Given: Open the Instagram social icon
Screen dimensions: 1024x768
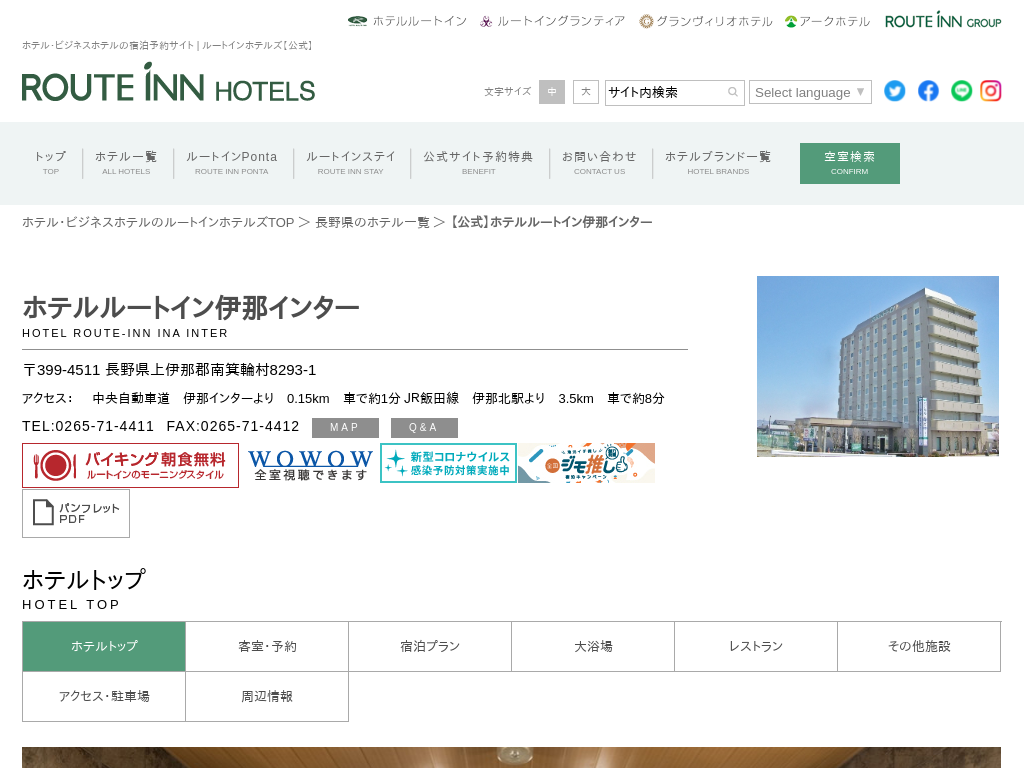Looking at the screenshot, I should [x=991, y=91].
